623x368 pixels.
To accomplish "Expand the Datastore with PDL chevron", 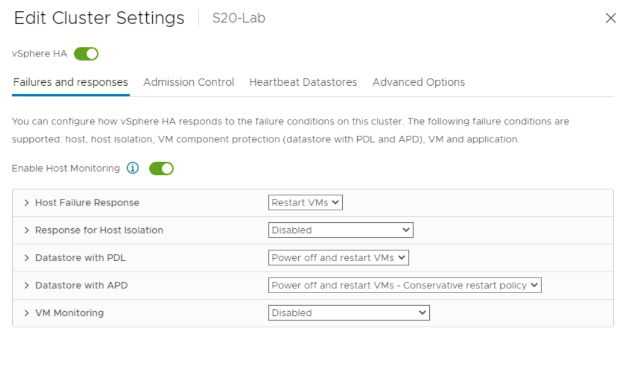I will (x=26, y=258).
